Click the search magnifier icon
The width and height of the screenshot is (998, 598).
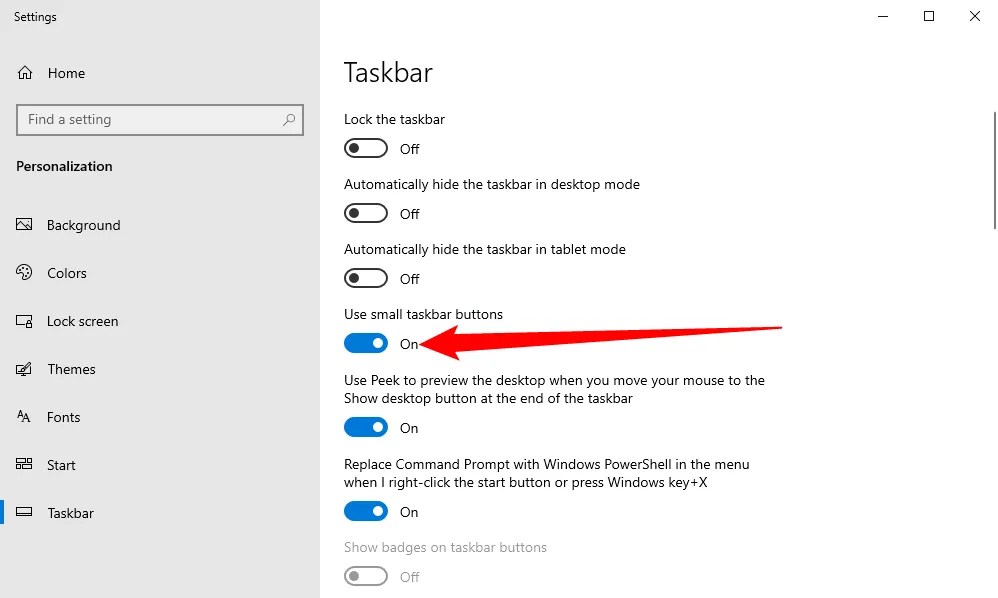[288, 119]
